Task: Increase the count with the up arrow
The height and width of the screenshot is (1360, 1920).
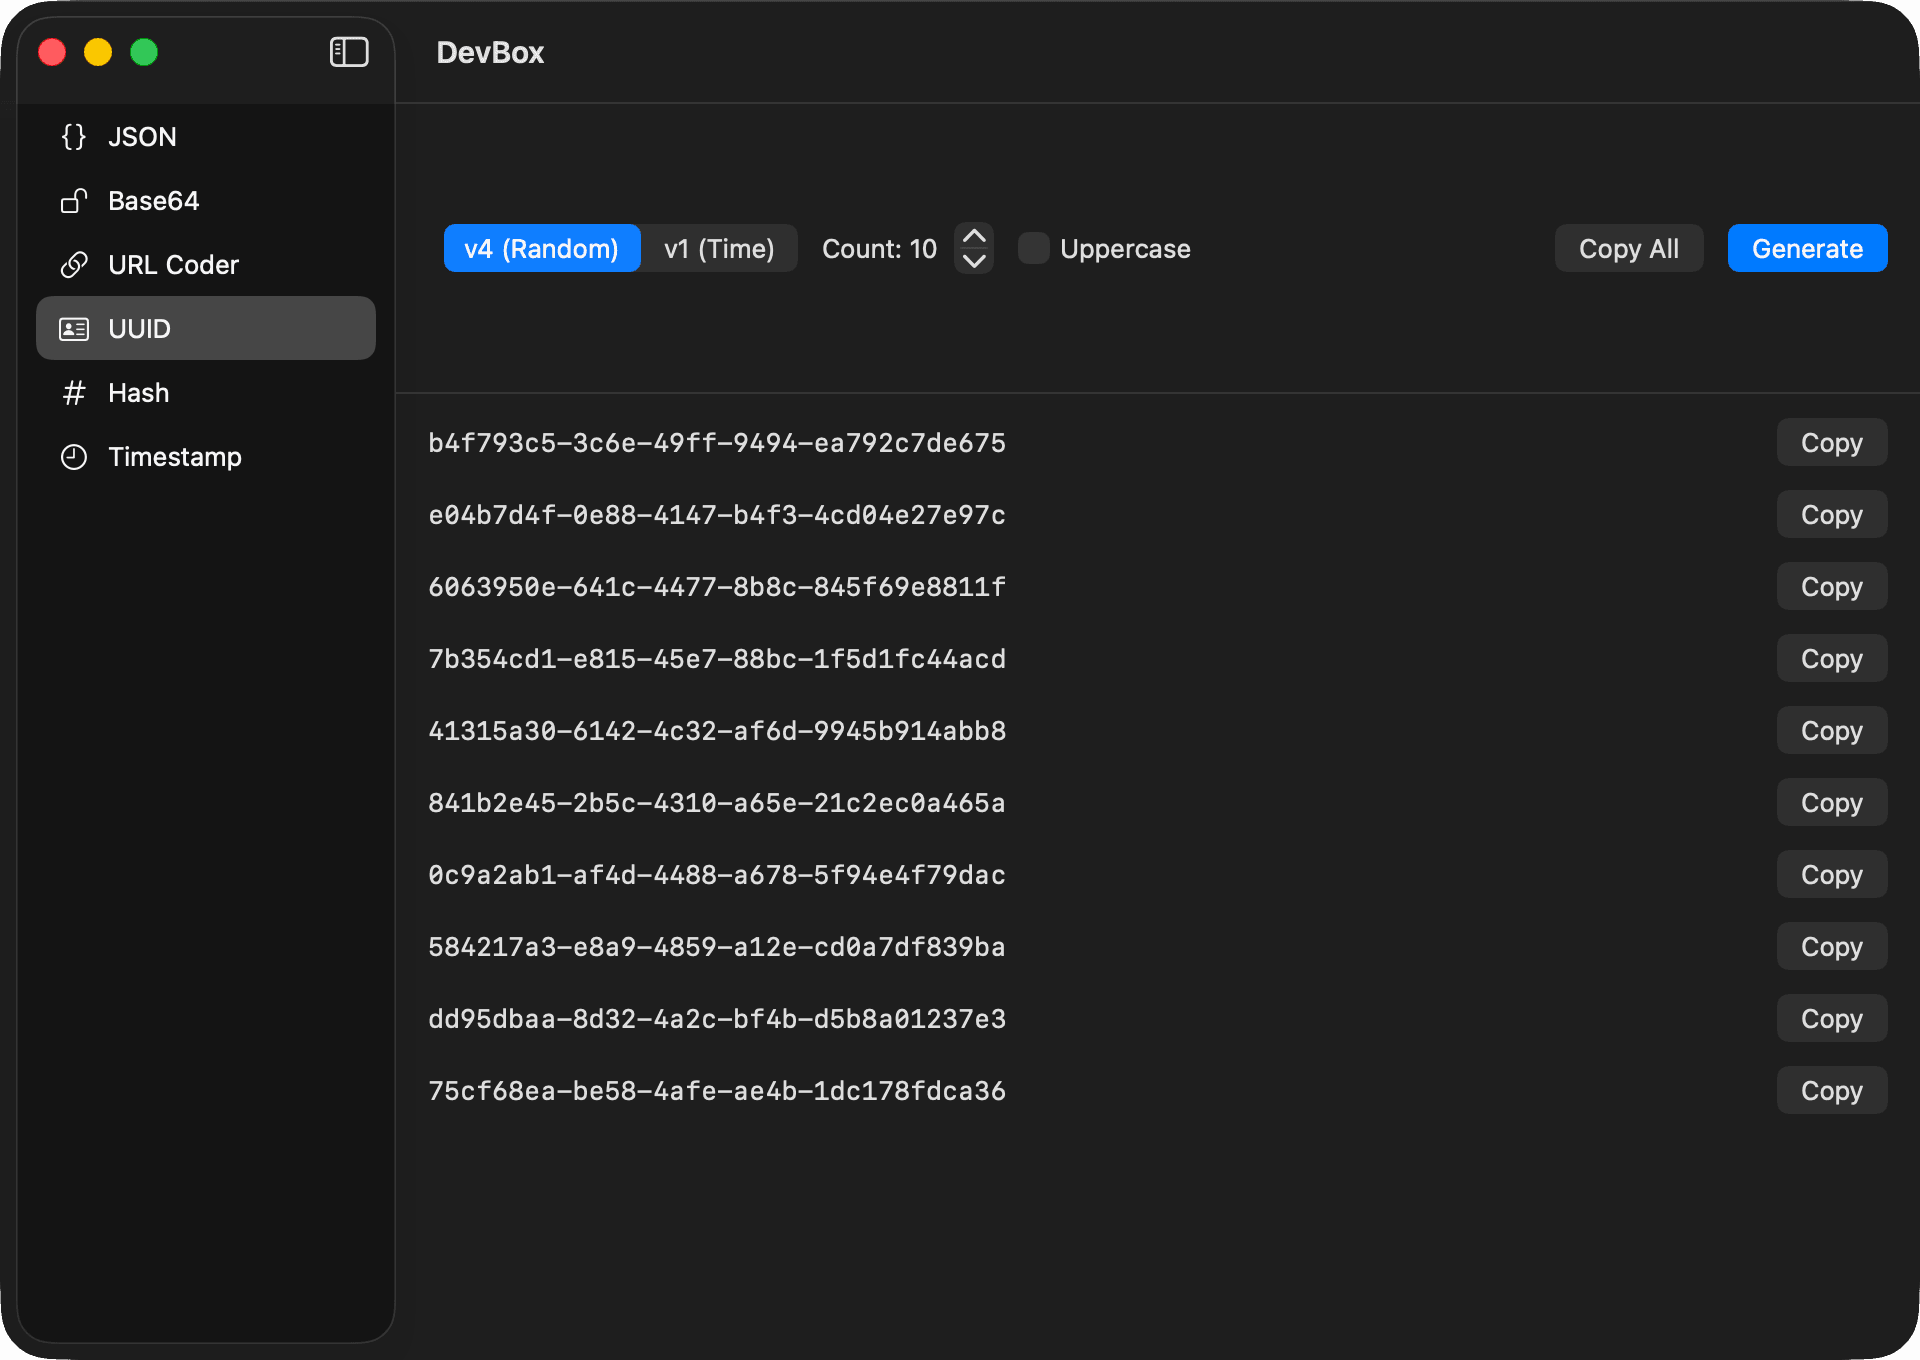Action: [974, 236]
